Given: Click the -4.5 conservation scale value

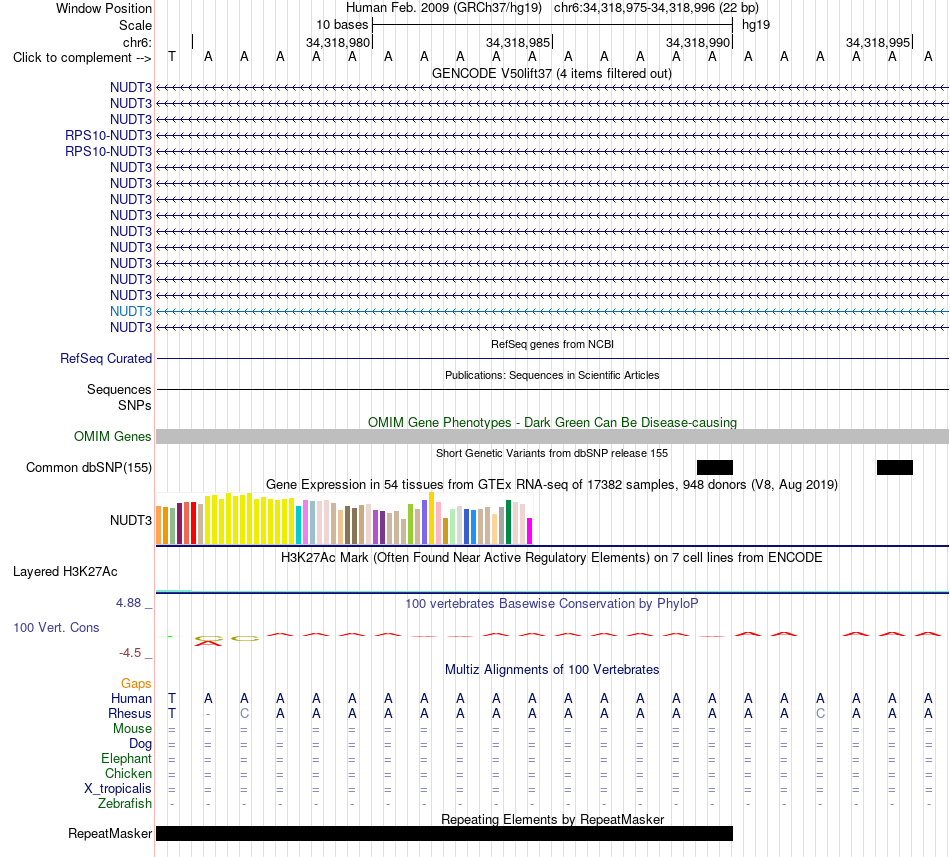Looking at the screenshot, I should (x=130, y=652).
